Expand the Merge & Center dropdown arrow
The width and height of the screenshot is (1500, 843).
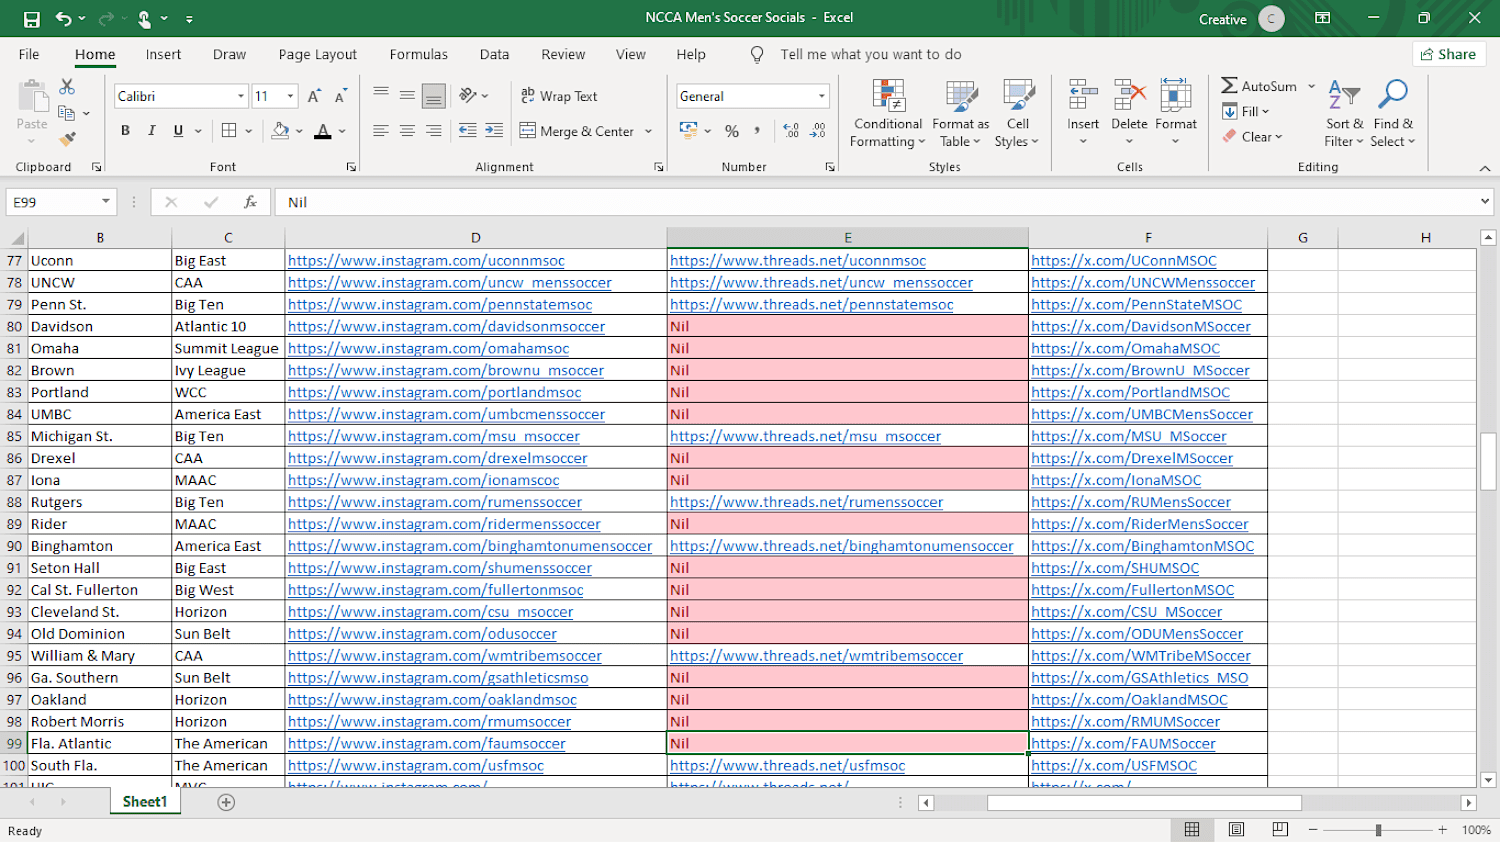(x=648, y=131)
